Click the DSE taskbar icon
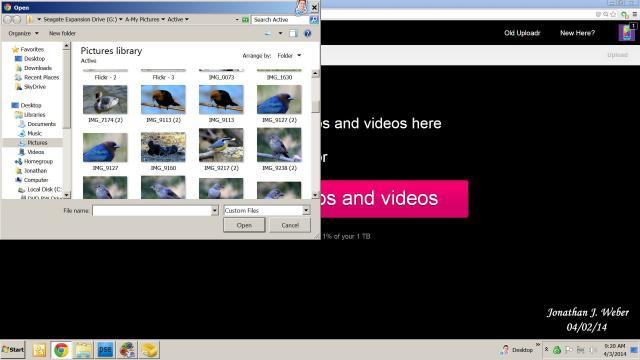Screen dimensions: 640x360 click(105, 350)
